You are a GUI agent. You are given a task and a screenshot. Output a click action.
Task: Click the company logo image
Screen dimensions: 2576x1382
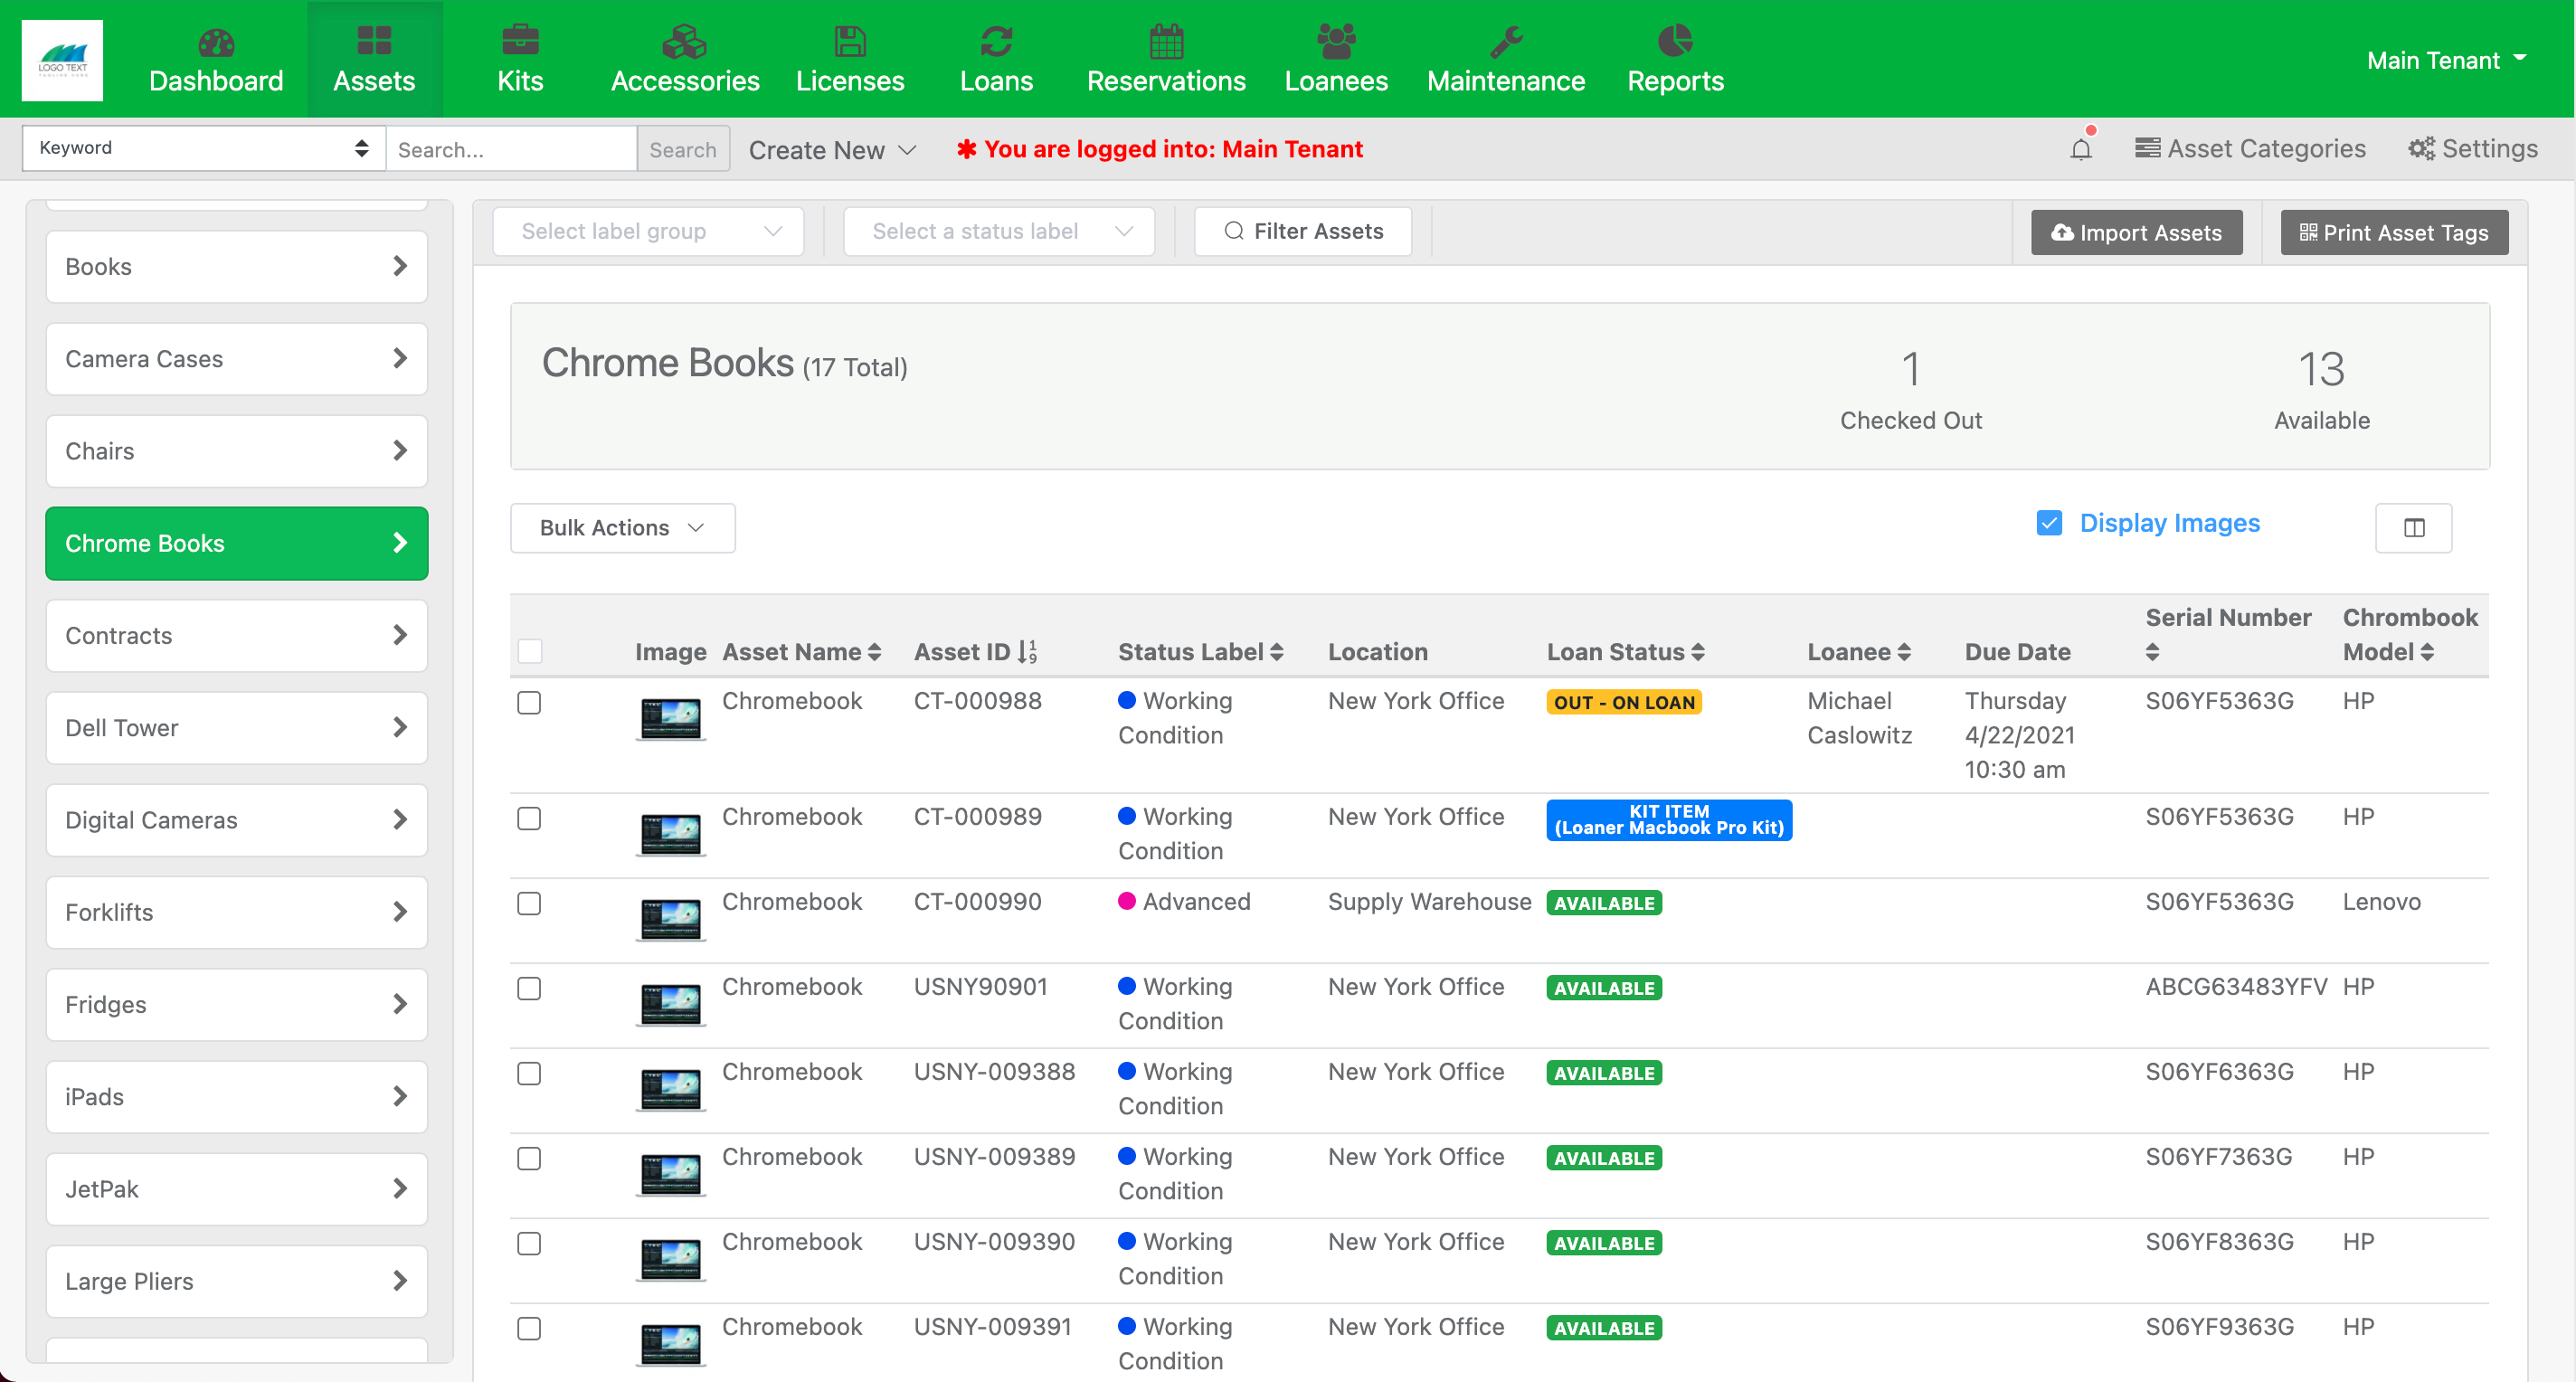point(62,60)
